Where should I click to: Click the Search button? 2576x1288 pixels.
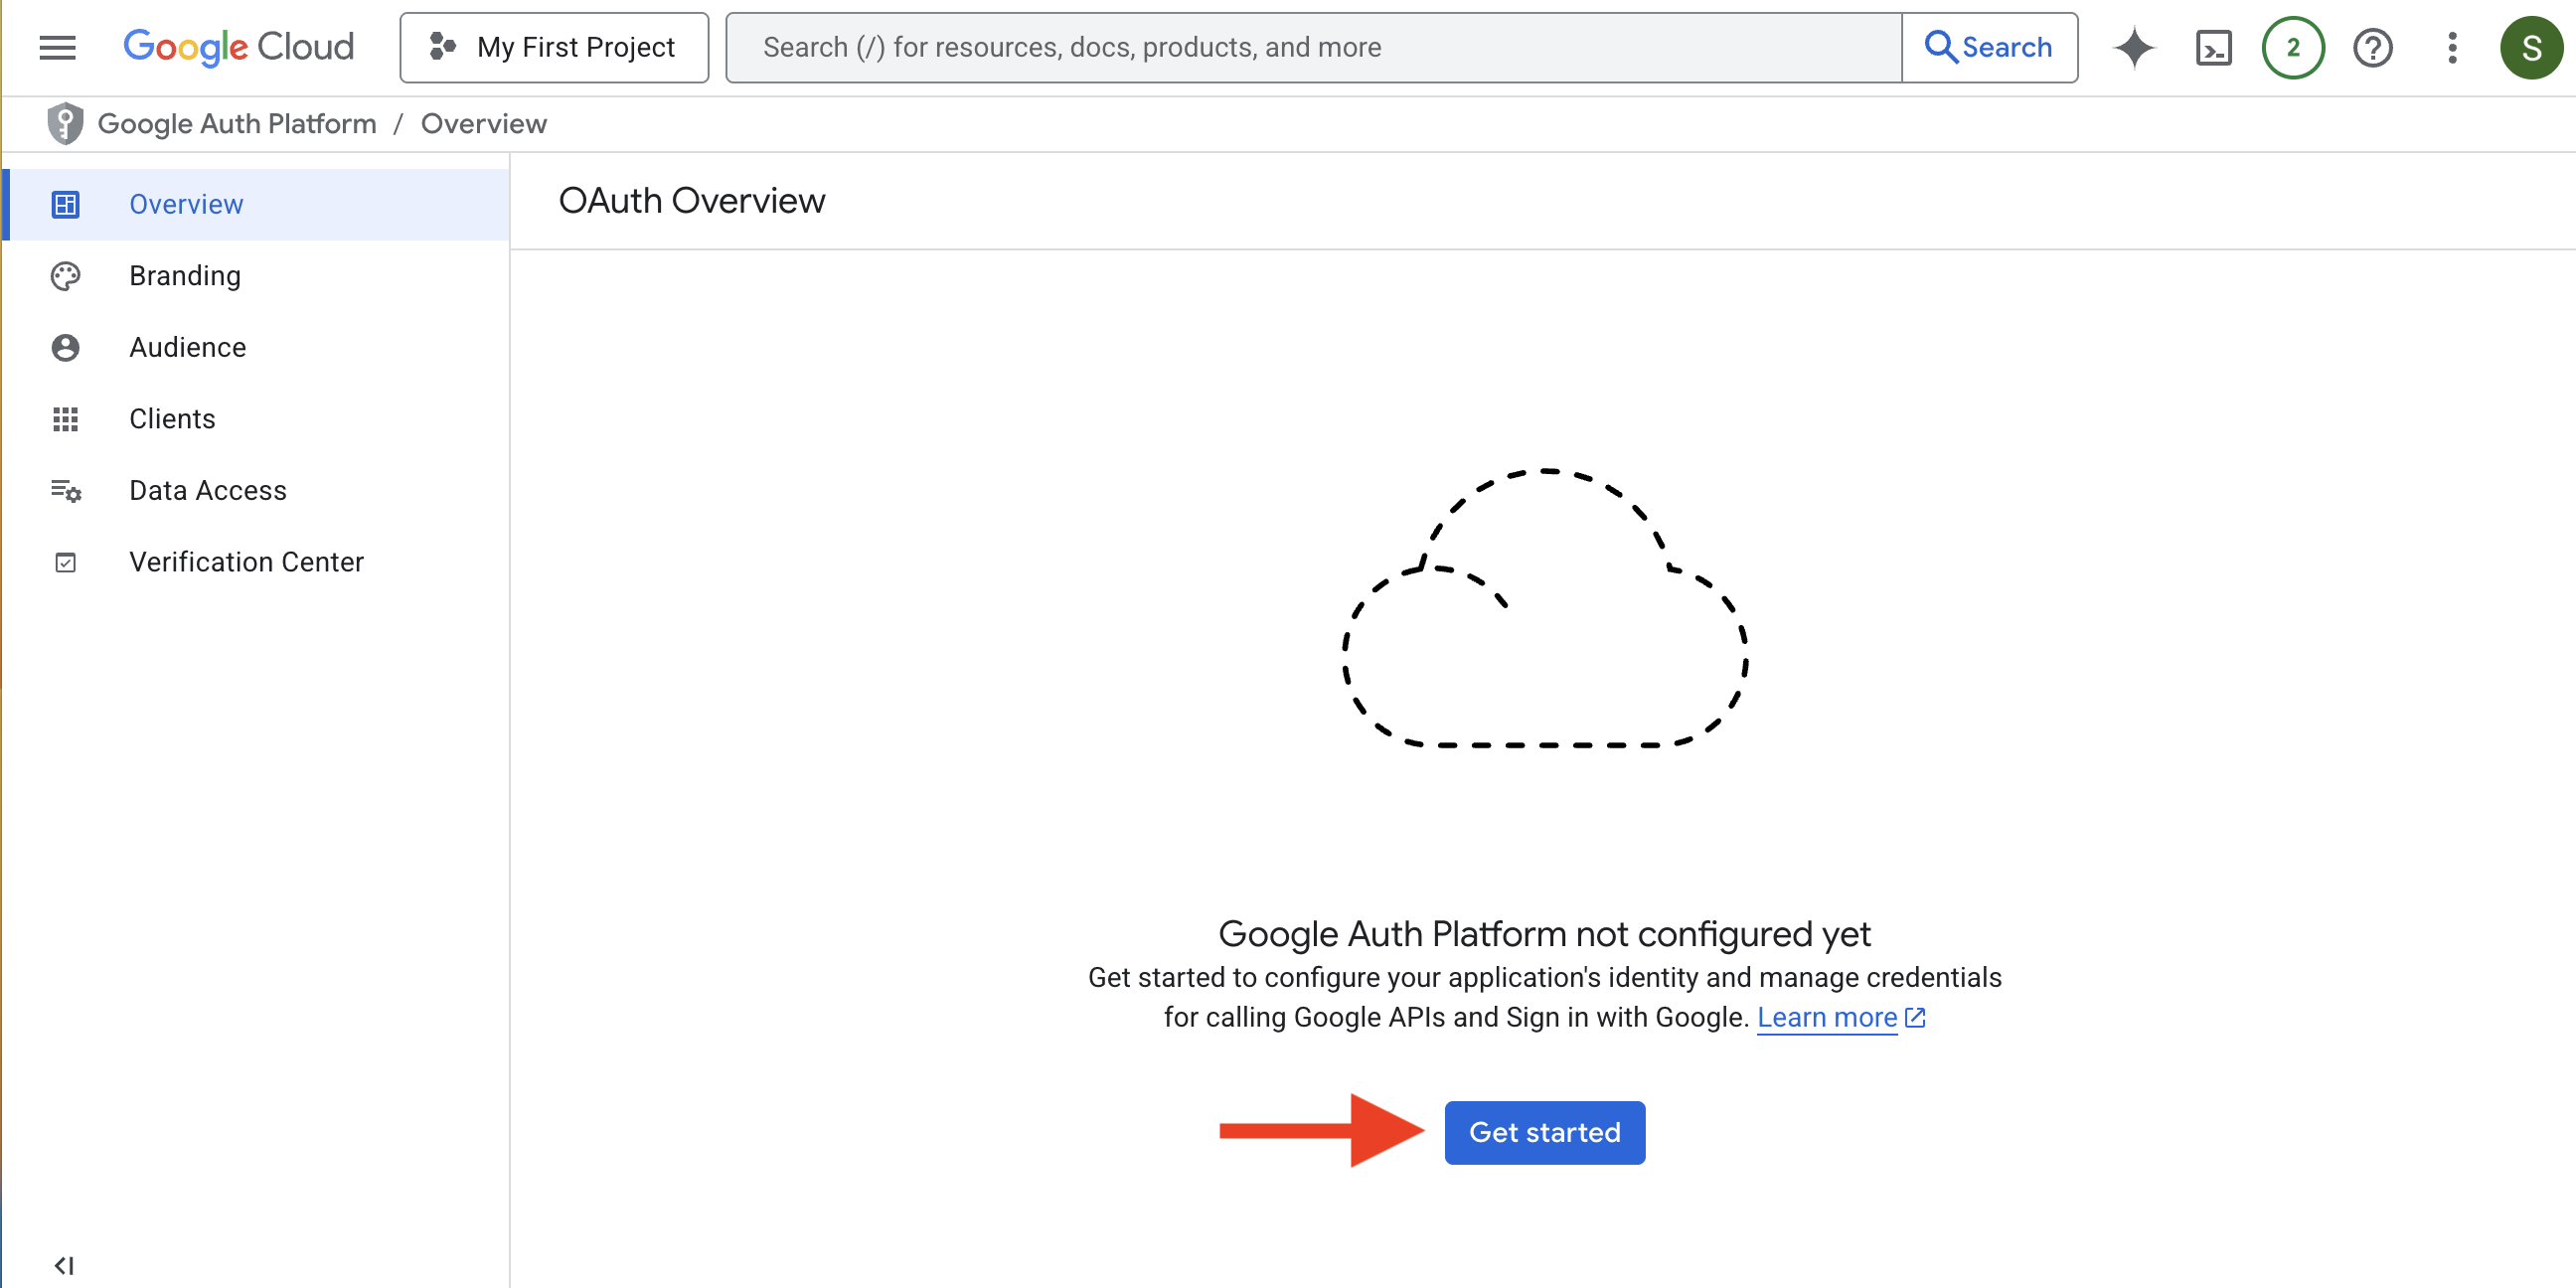pyautogui.click(x=1988, y=47)
